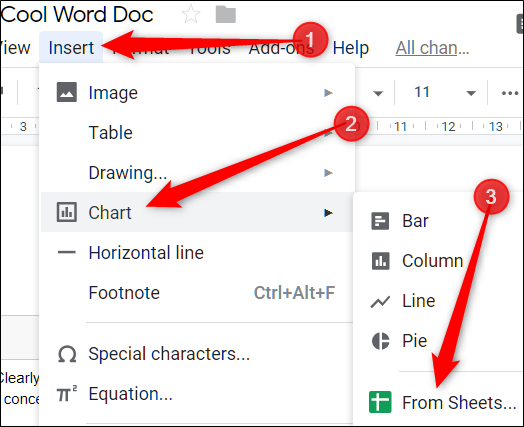Expand the Chart submenu arrow
524x427 pixels.
pyautogui.click(x=329, y=212)
